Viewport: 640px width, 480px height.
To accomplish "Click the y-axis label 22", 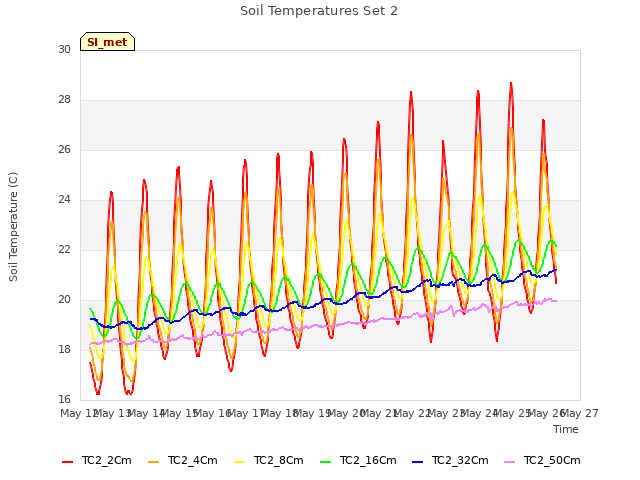I will point(64,249).
